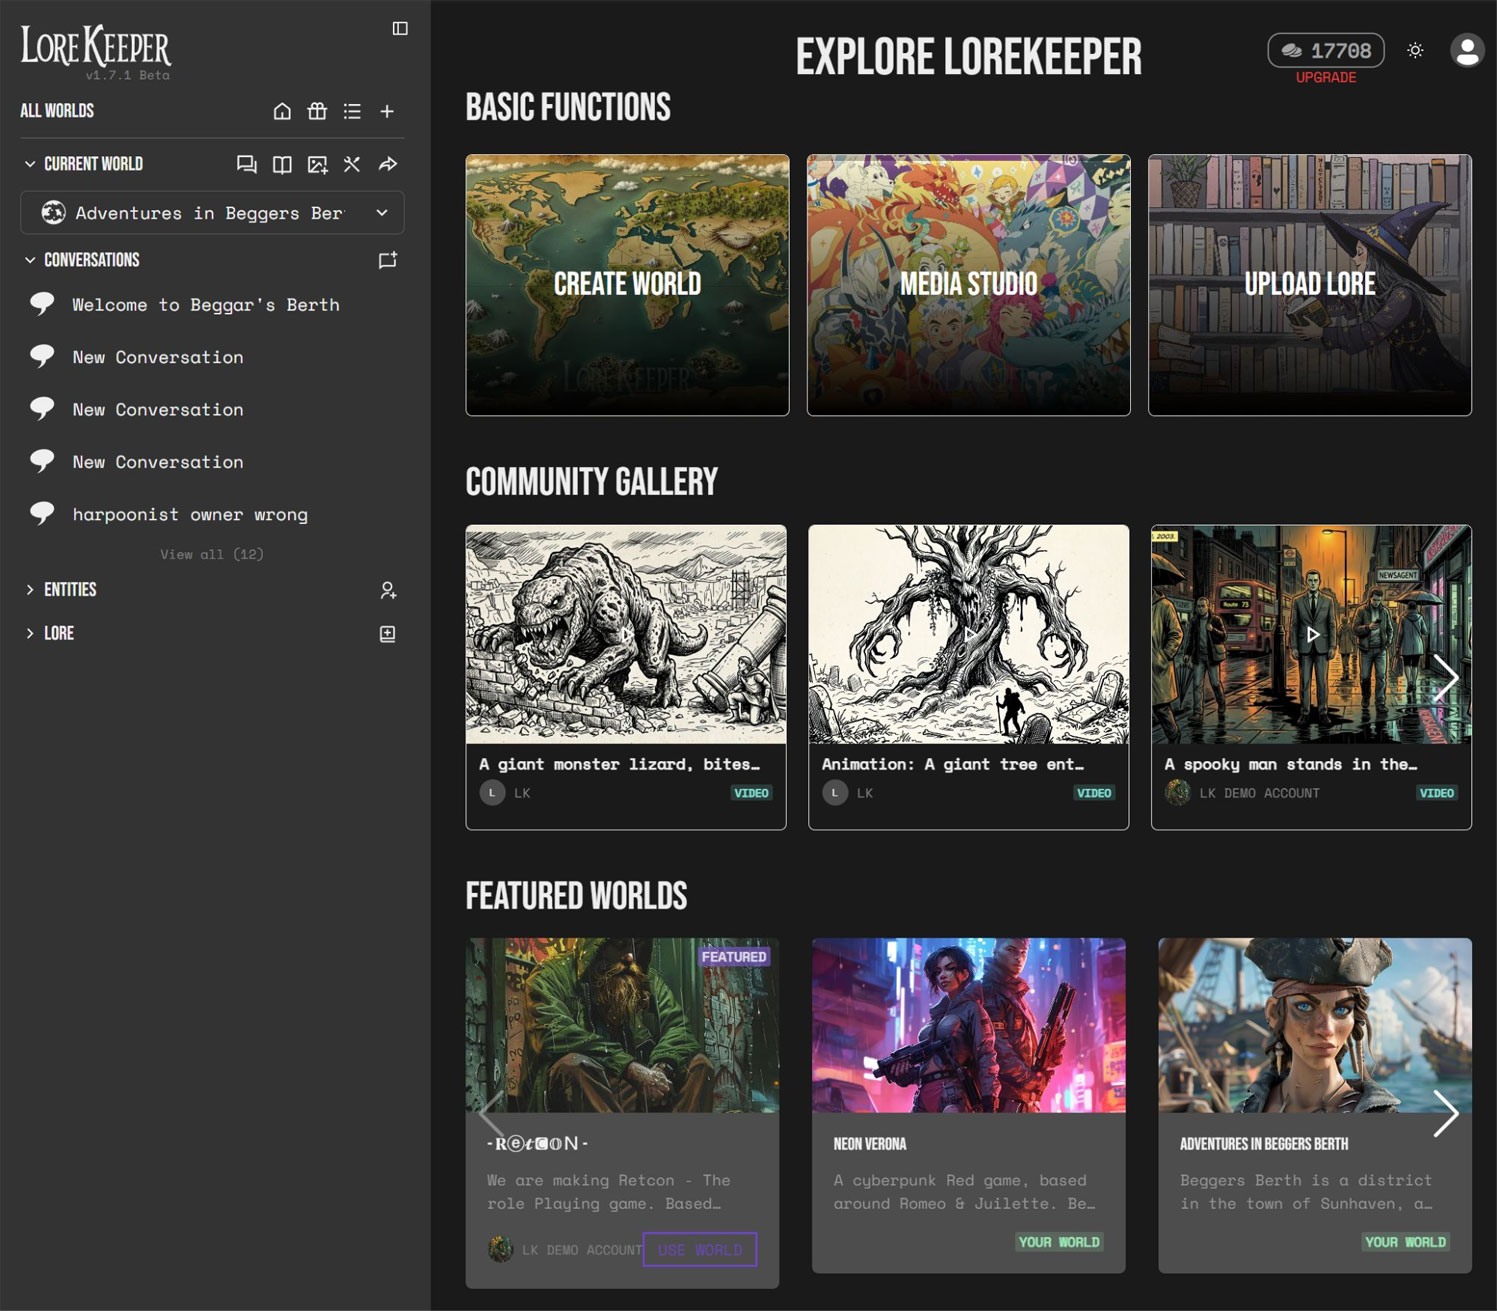Expand the Lore section

(30, 634)
